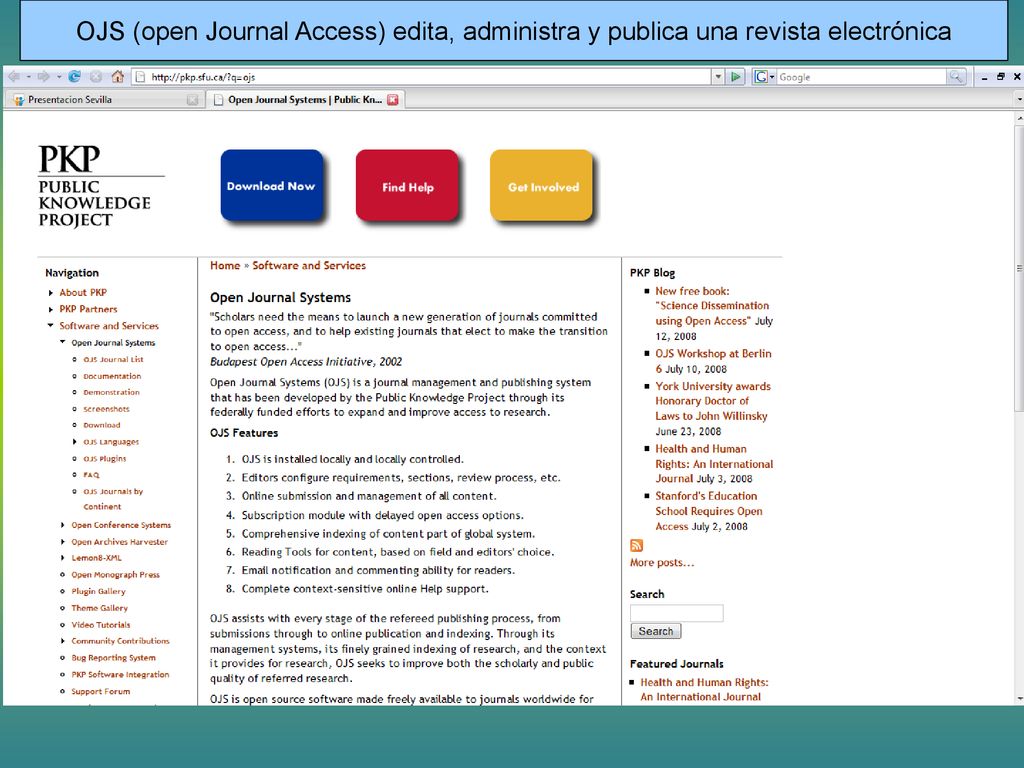The height and width of the screenshot is (768, 1024).
Task: Close the Open Journal Systems tab
Action: (x=392, y=100)
